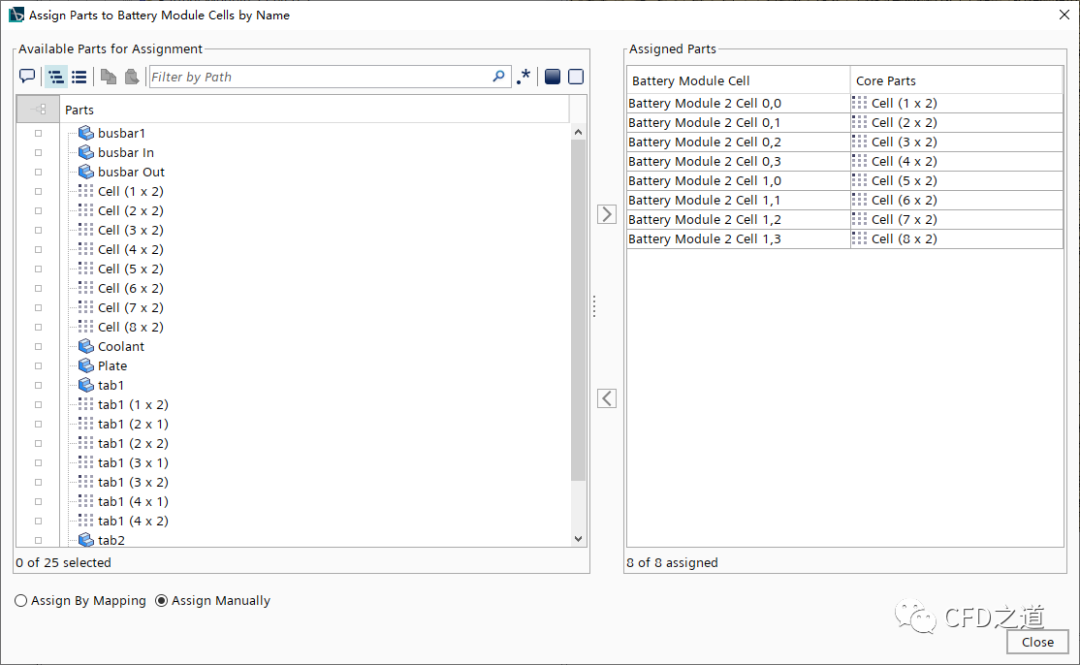This screenshot has width=1080, height=665.
Task: Click the search magnifier in filter box
Action: [499, 77]
